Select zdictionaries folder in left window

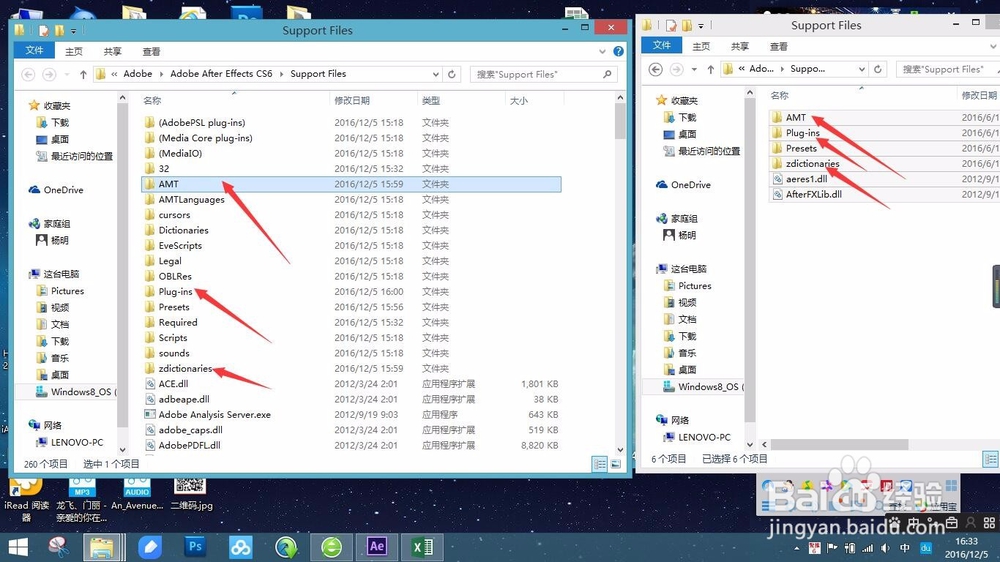coord(185,369)
